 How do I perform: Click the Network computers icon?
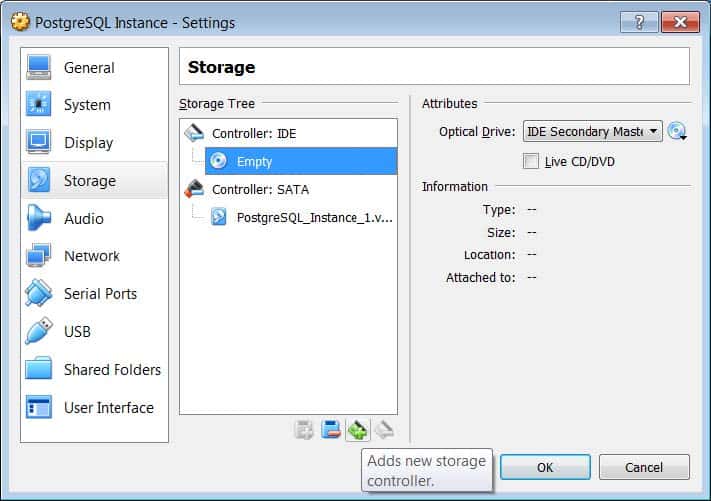tap(39, 255)
